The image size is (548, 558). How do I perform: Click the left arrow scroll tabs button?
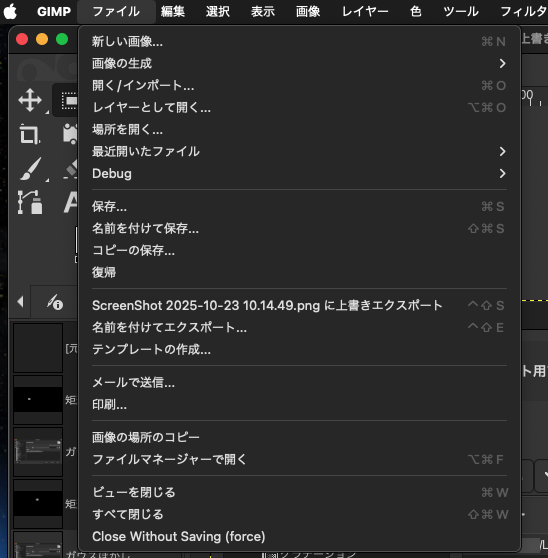pos(20,302)
